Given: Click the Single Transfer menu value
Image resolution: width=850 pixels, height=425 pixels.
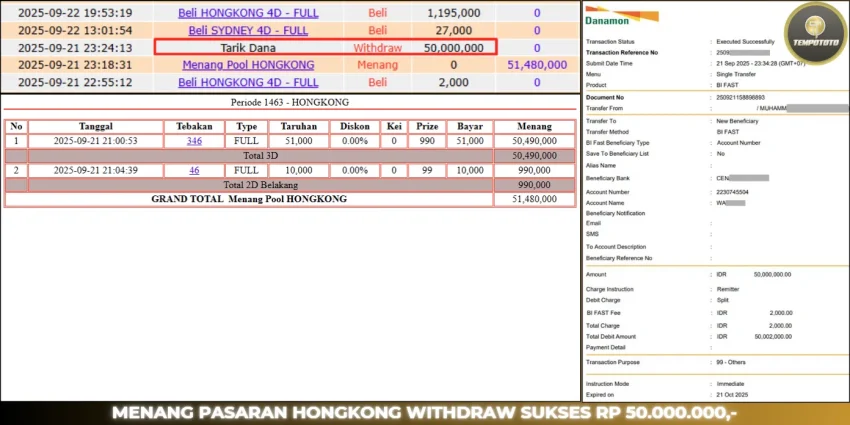Looking at the screenshot, I should coord(736,74).
